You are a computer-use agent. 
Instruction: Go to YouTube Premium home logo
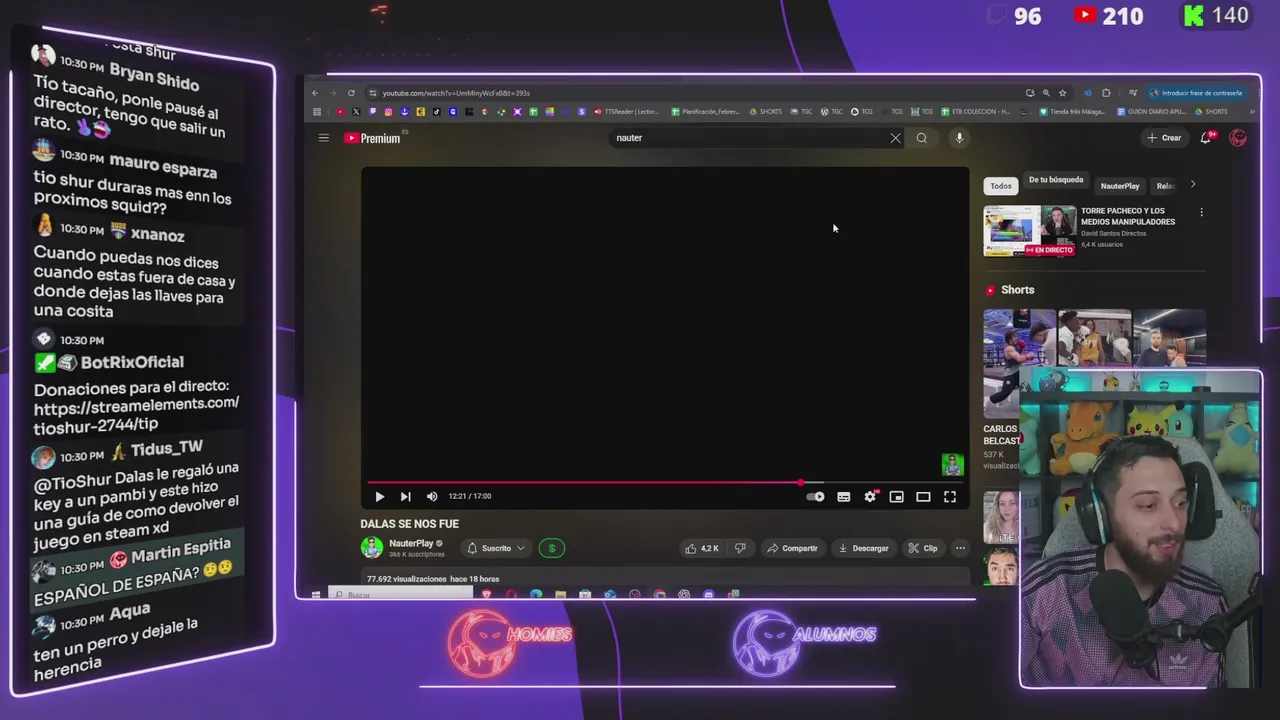[372, 138]
